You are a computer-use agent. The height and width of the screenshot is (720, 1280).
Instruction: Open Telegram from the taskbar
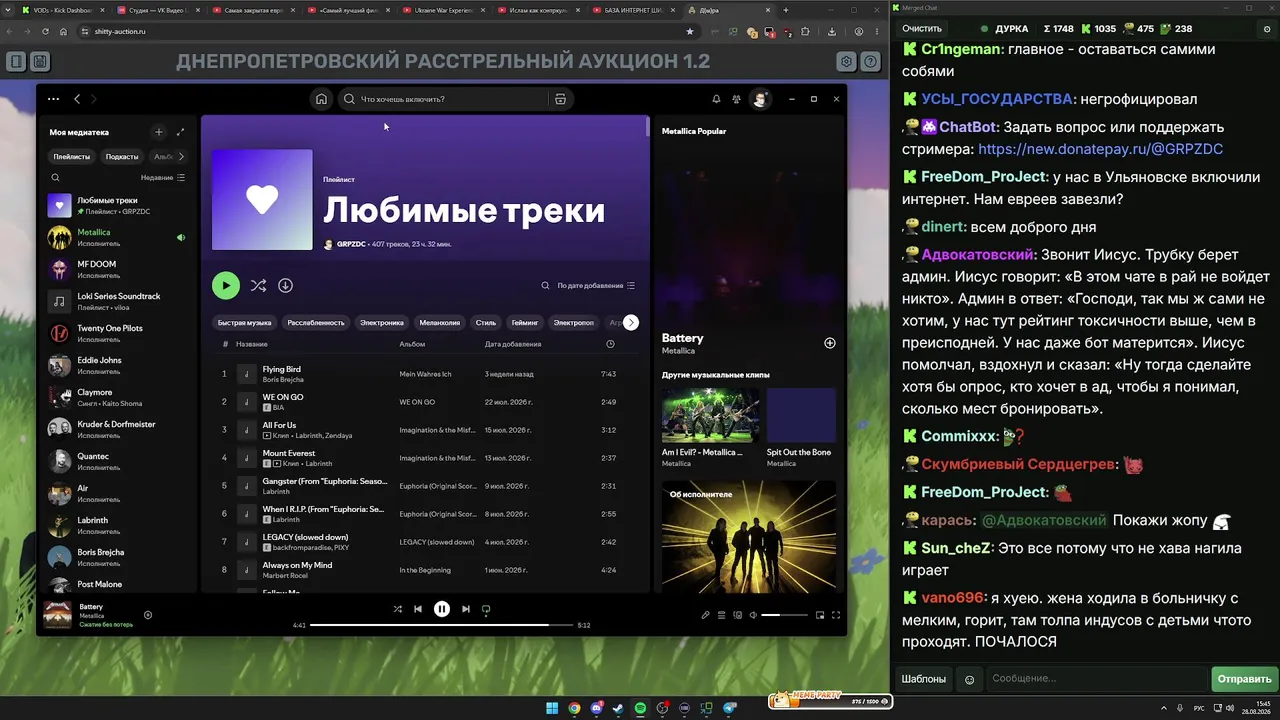(729, 708)
